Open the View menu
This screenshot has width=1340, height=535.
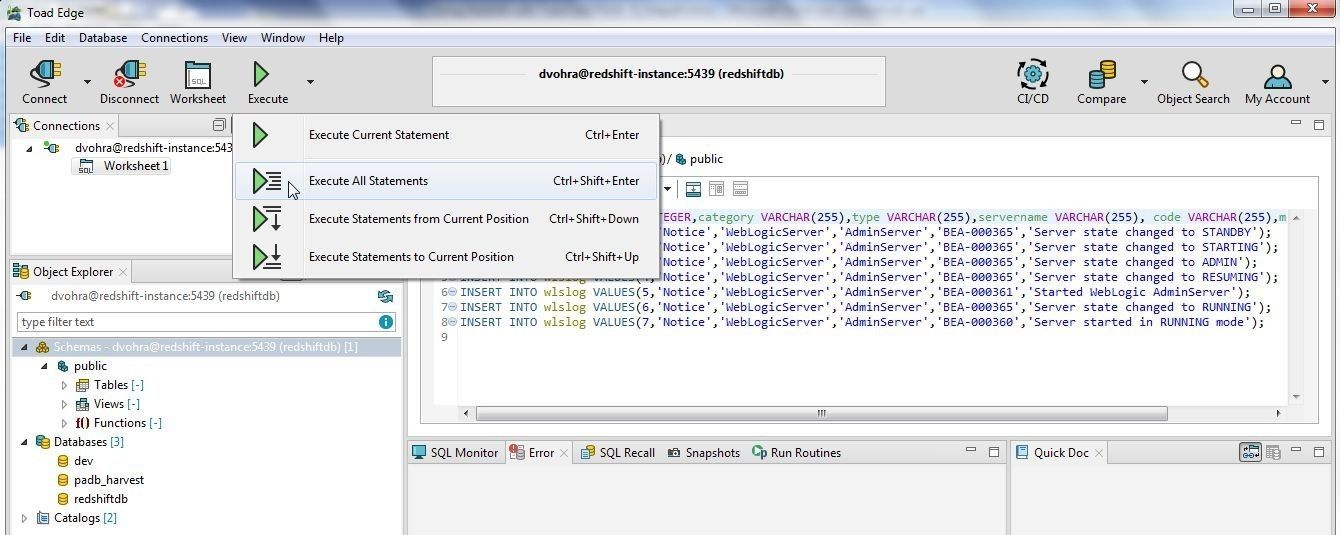(234, 38)
